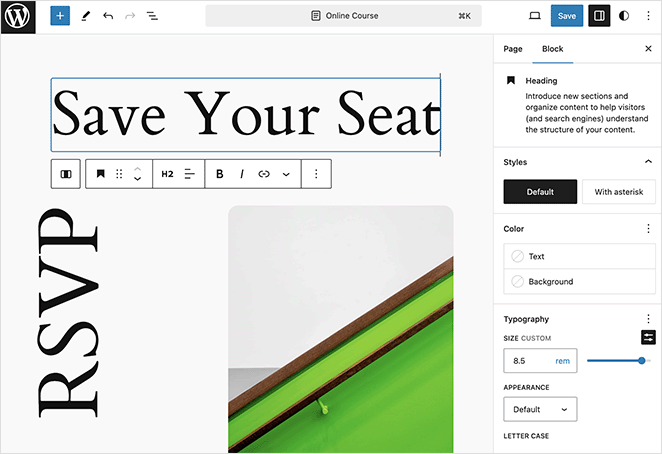Apply the With asterisk style
The image size is (662, 454).
(618, 191)
